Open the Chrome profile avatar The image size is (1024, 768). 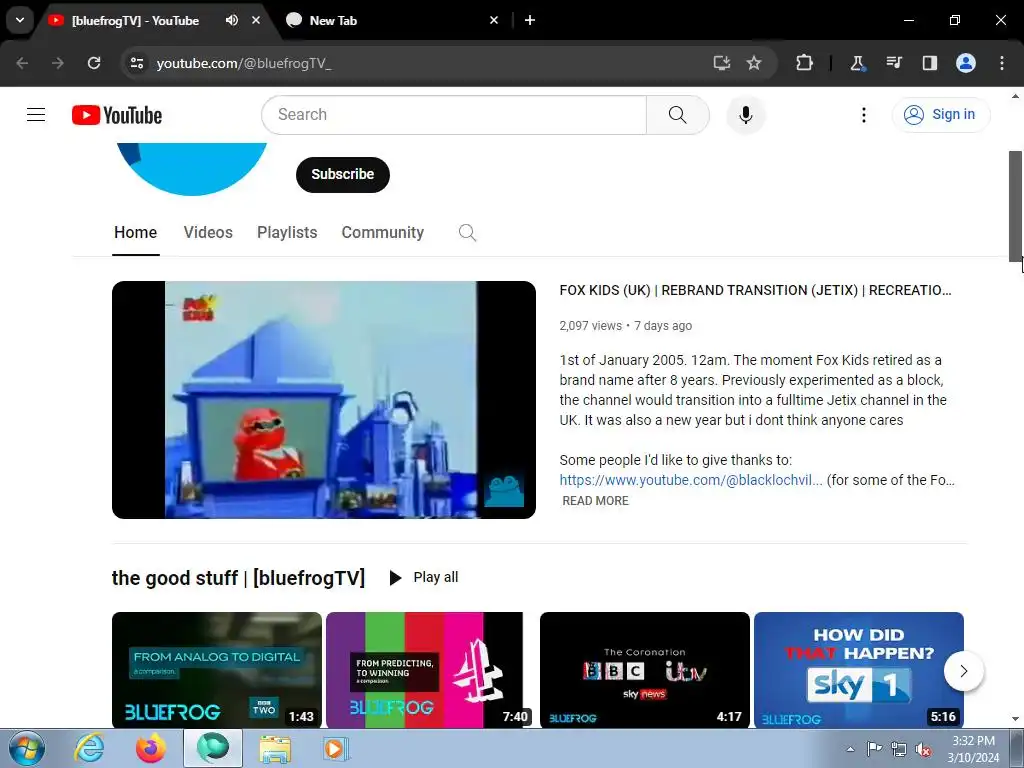(x=965, y=63)
